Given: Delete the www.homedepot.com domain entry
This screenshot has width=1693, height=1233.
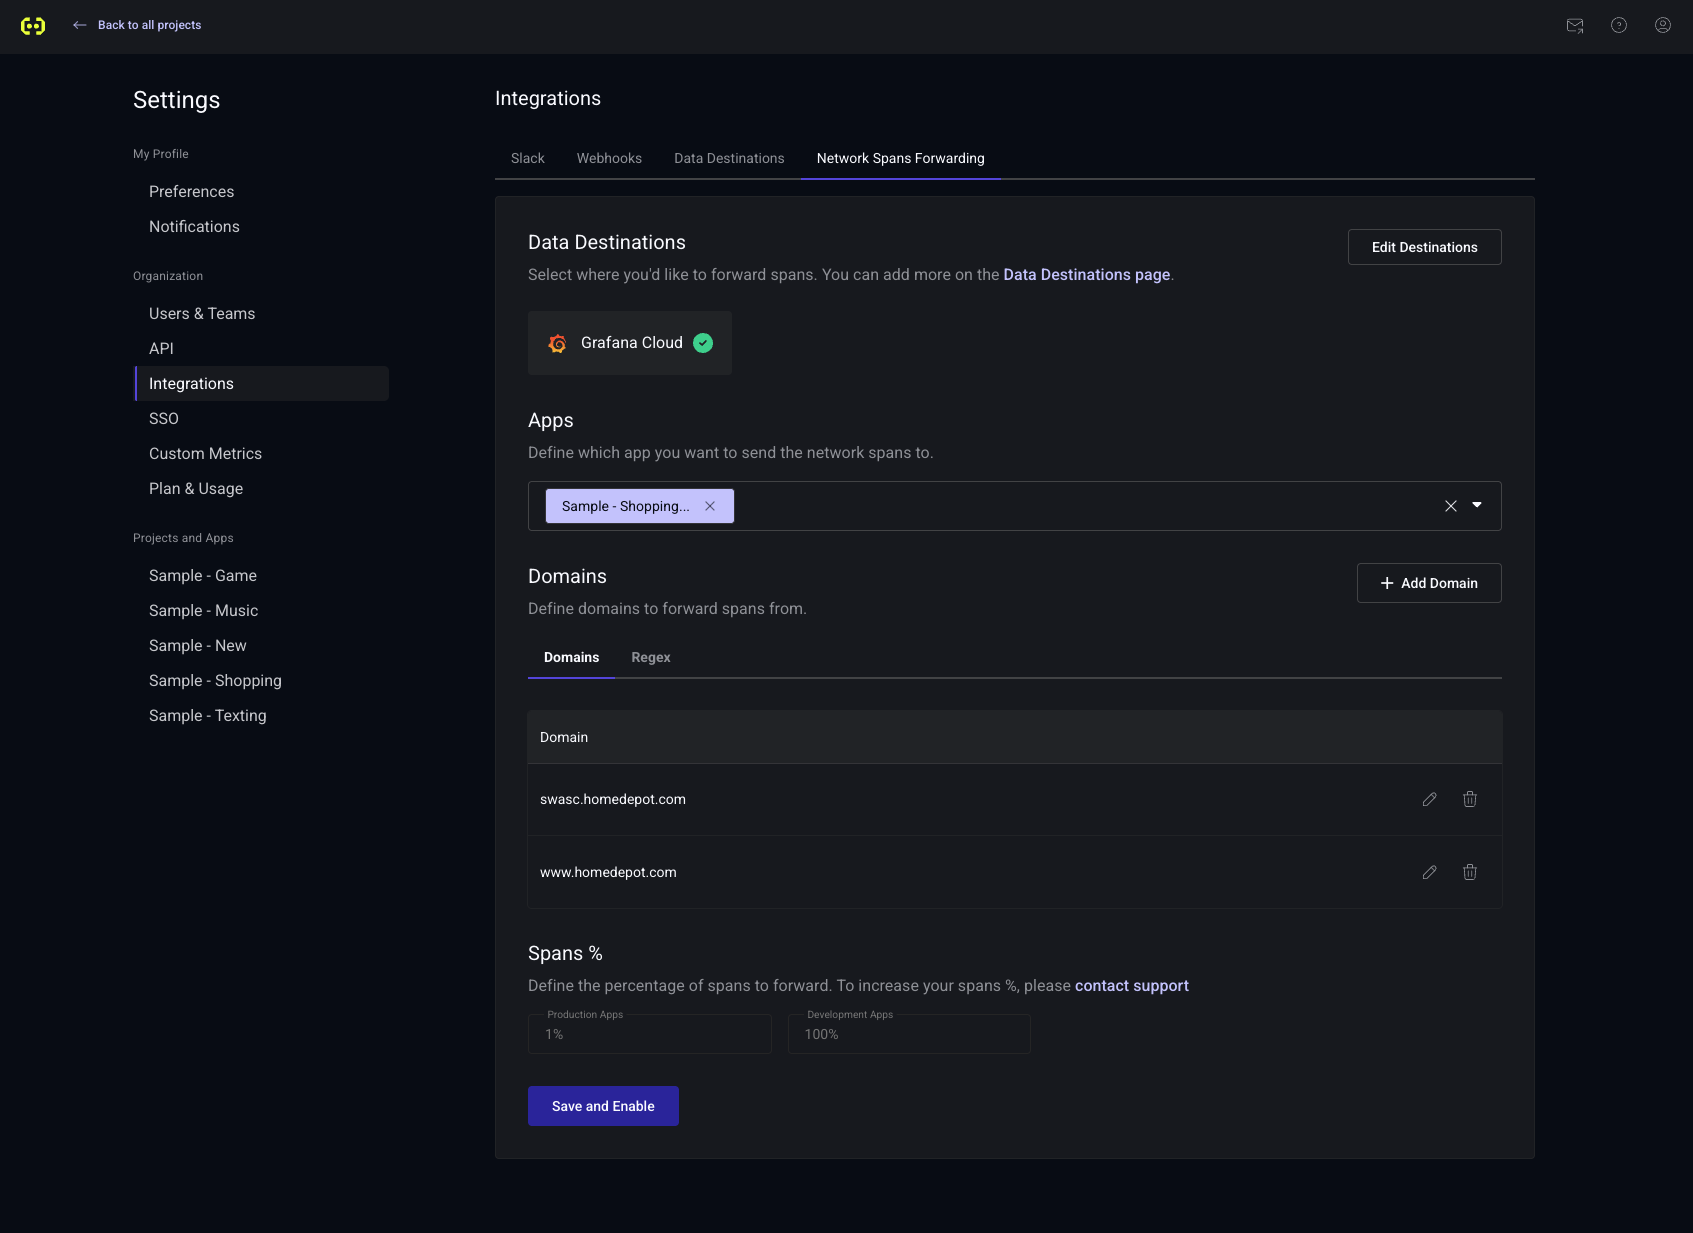Looking at the screenshot, I should click(x=1469, y=872).
